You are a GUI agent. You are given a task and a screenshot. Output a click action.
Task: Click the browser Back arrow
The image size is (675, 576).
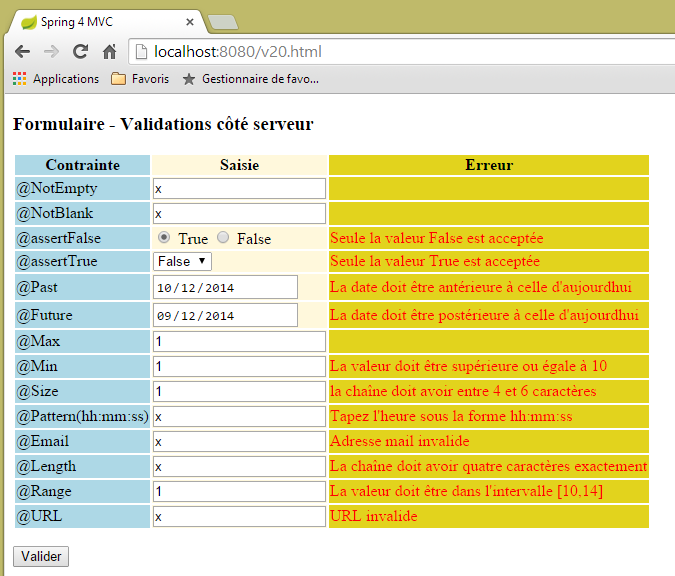click(22, 52)
